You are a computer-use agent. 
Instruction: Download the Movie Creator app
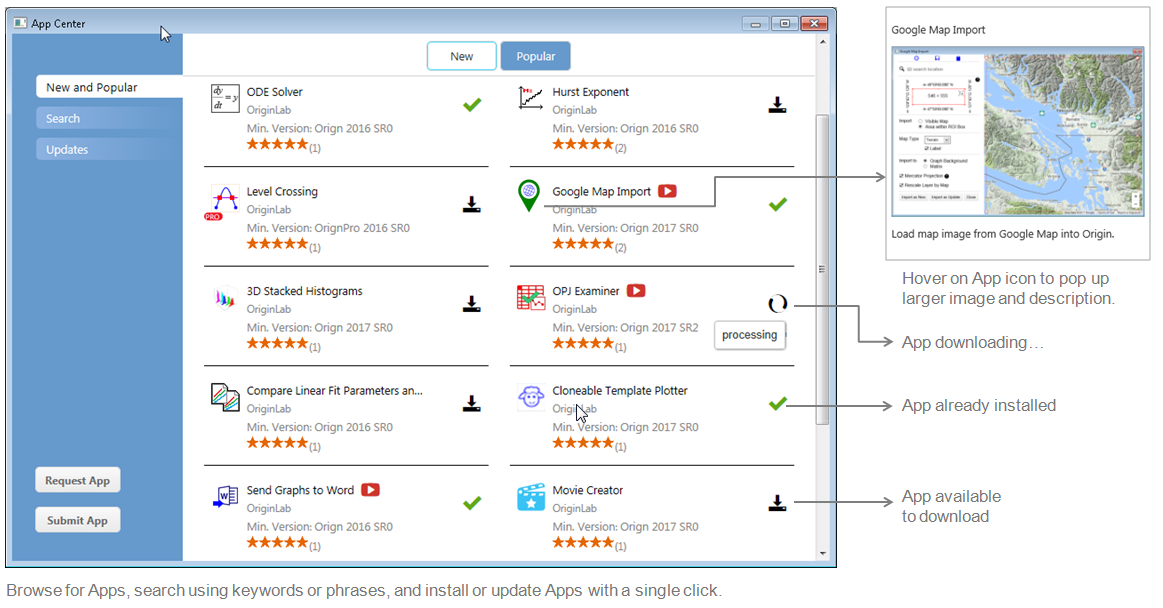(777, 503)
